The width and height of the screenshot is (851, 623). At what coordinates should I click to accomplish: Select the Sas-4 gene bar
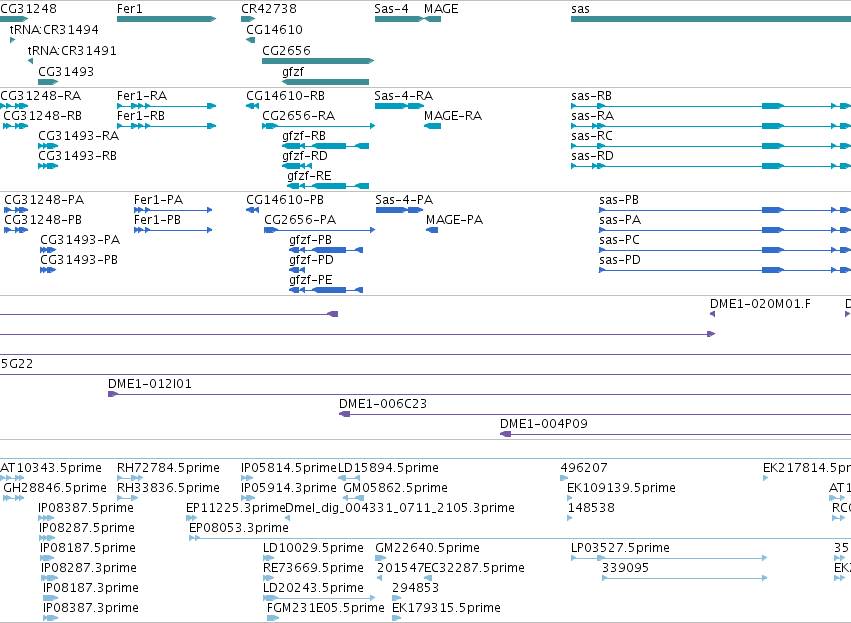click(x=399, y=19)
